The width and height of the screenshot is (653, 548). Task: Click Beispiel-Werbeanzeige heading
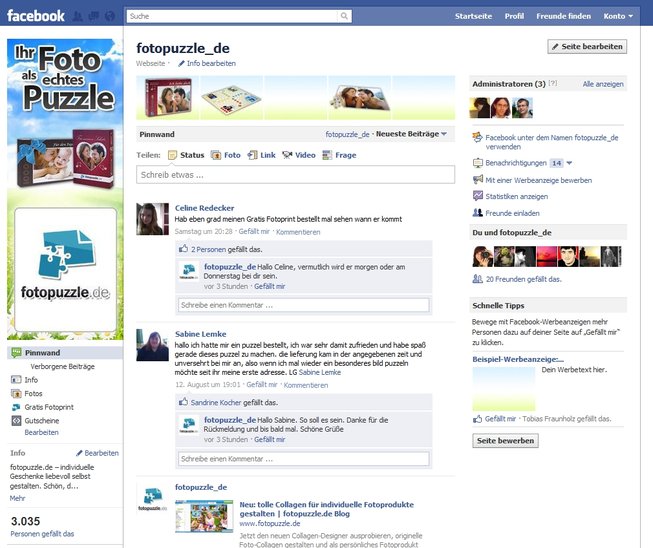coord(518,359)
